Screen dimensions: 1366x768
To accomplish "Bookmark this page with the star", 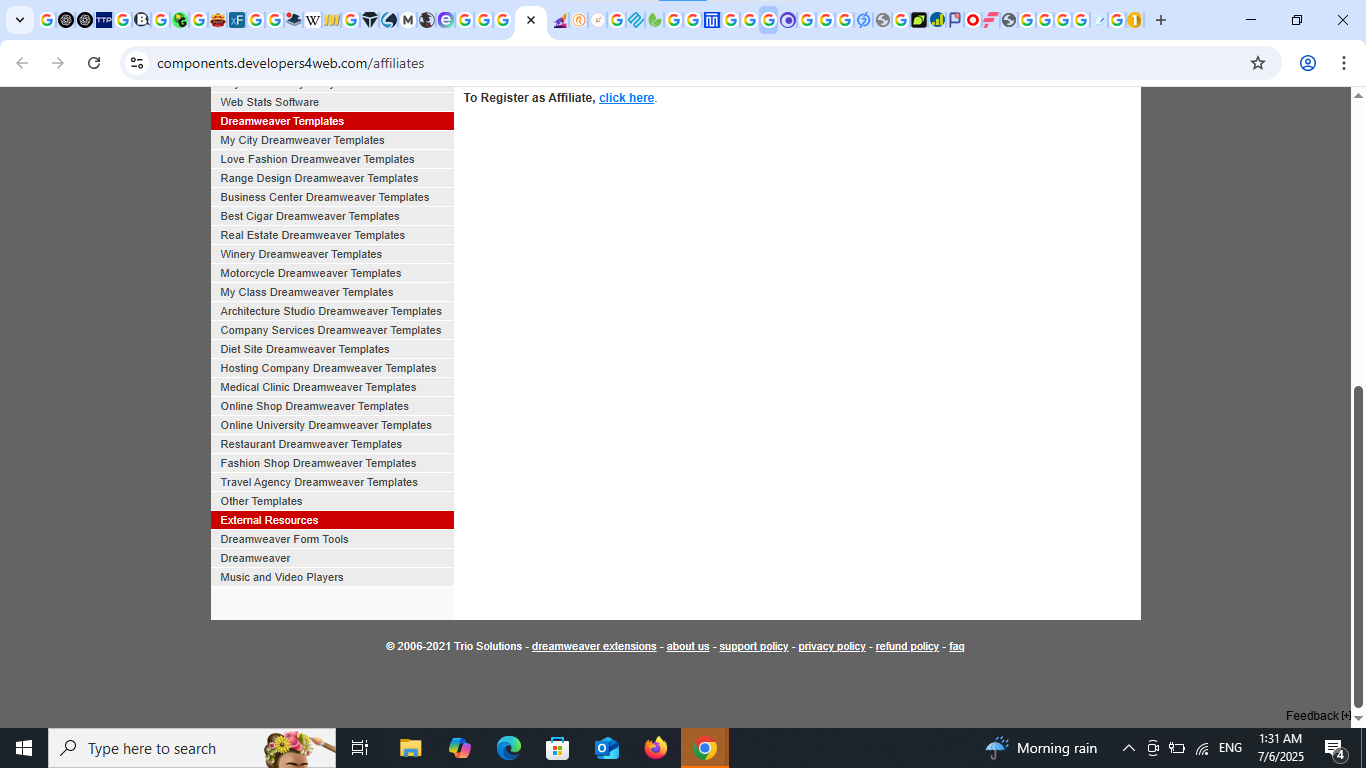I will 1258,63.
